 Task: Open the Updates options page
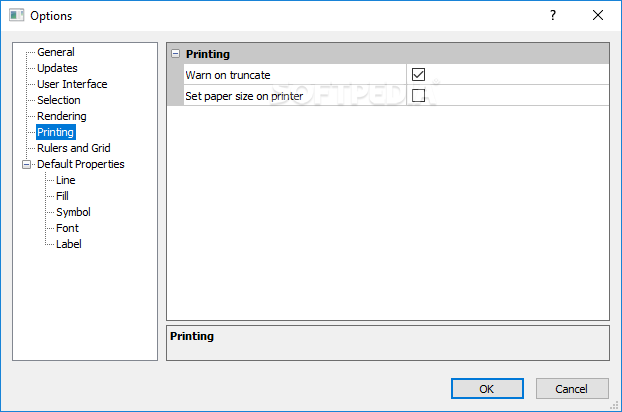click(57, 68)
